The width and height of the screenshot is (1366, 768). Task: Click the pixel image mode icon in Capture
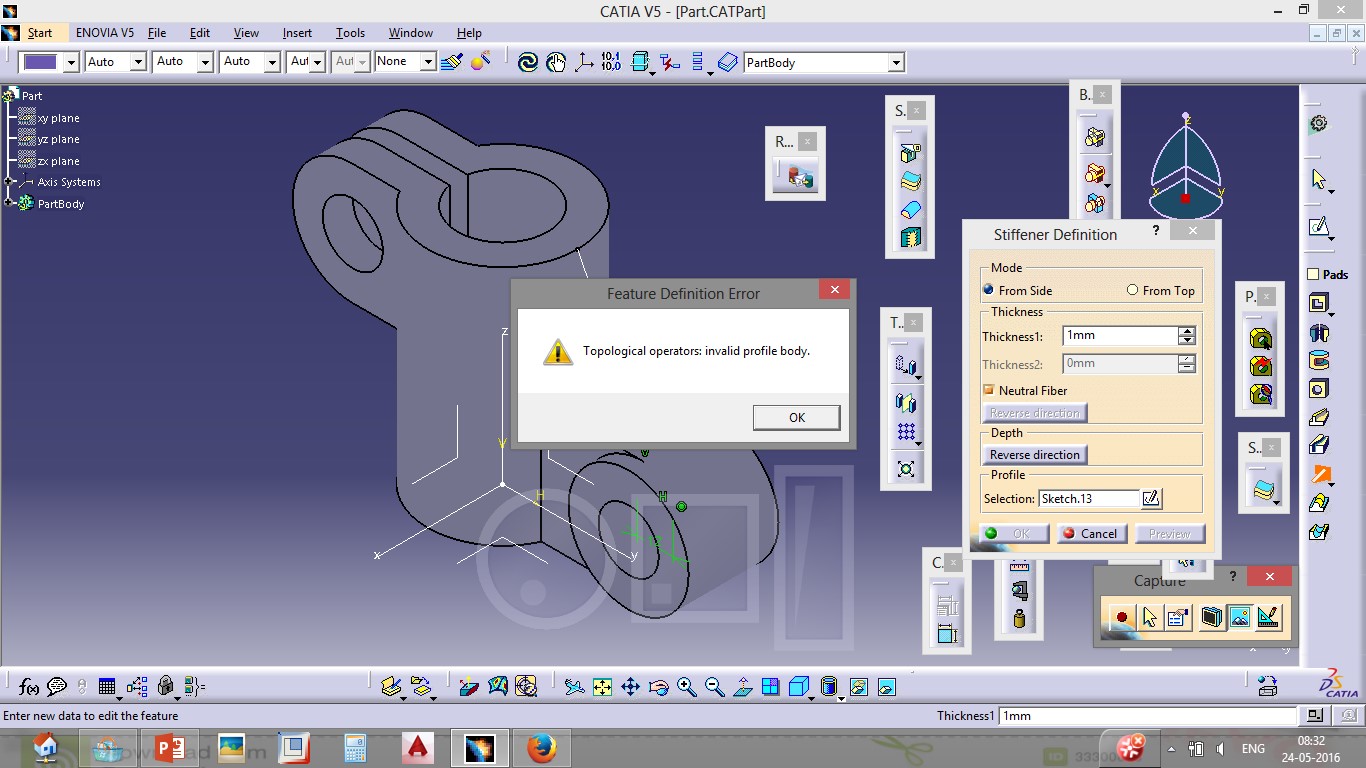pyautogui.click(x=1240, y=617)
